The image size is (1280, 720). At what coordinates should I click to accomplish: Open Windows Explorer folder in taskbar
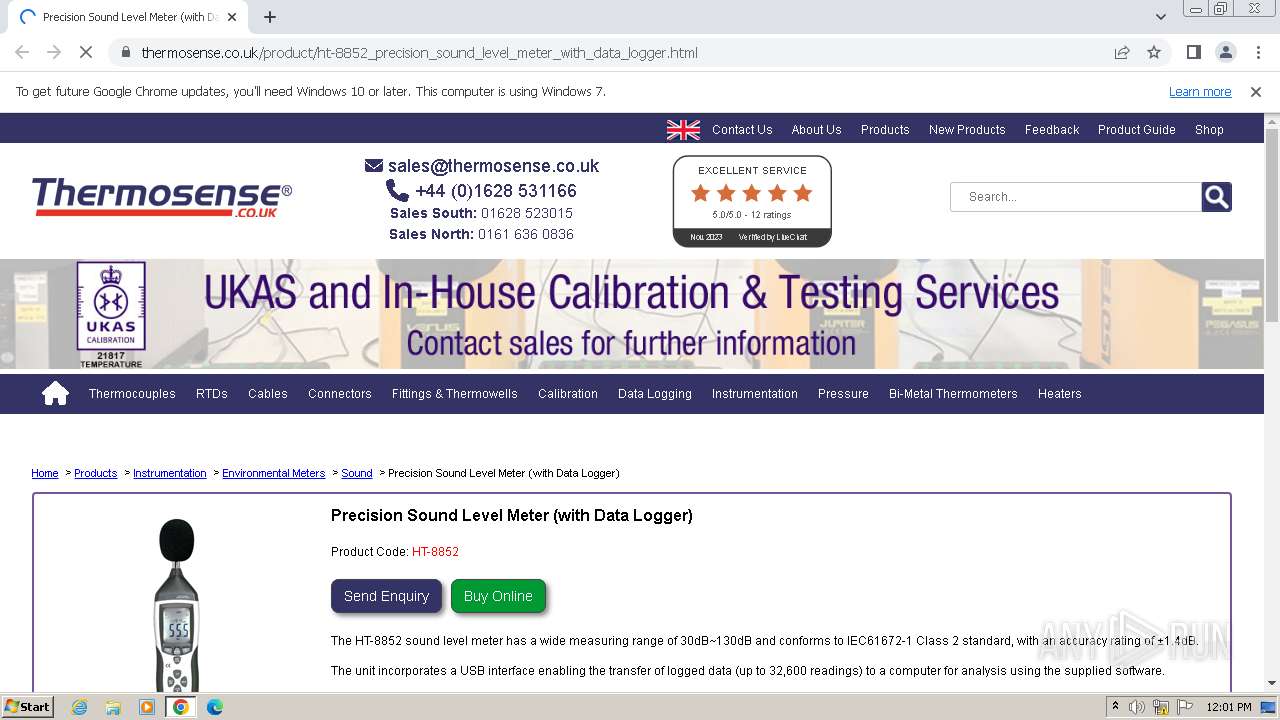(x=113, y=707)
